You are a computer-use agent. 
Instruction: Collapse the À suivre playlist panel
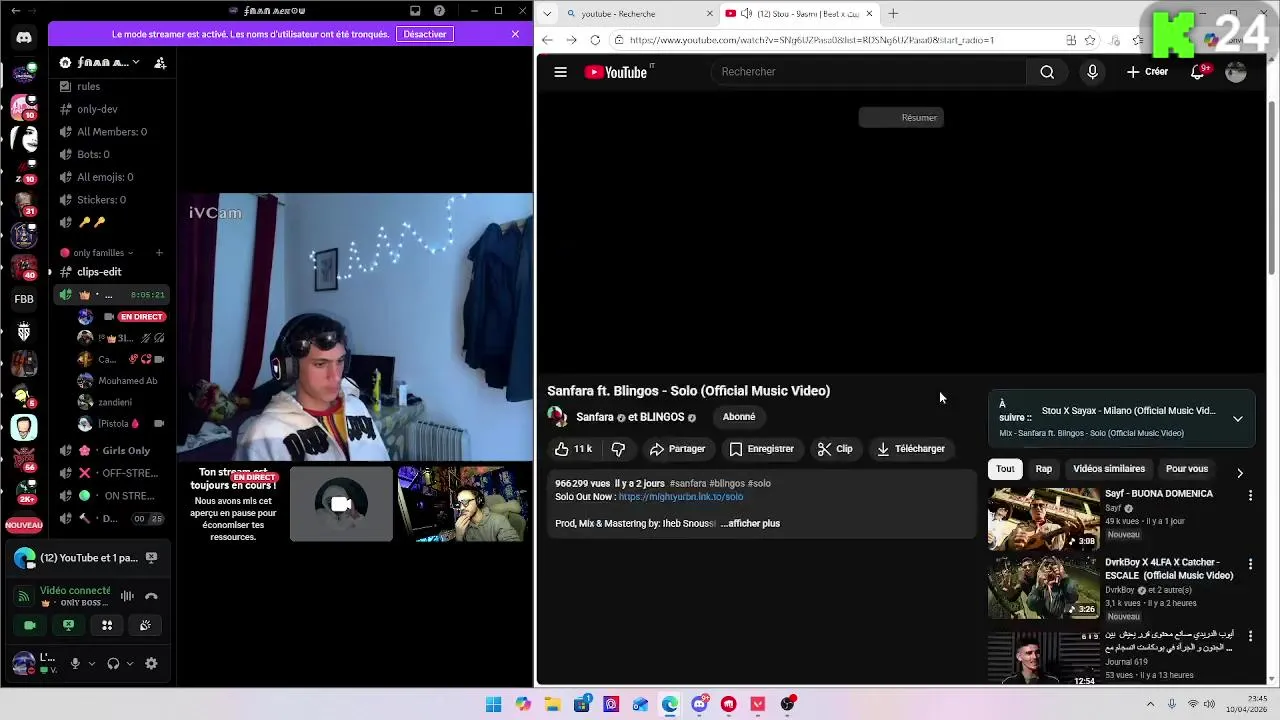tap(1238, 419)
